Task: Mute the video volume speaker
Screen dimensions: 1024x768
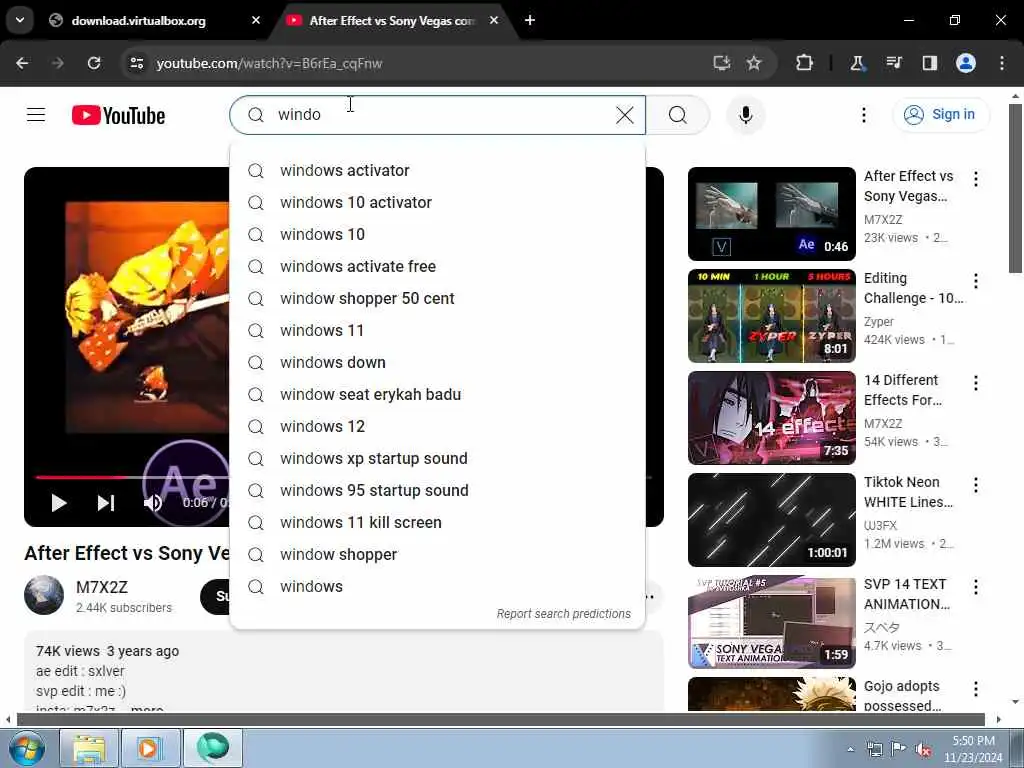Action: click(x=153, y=503)
